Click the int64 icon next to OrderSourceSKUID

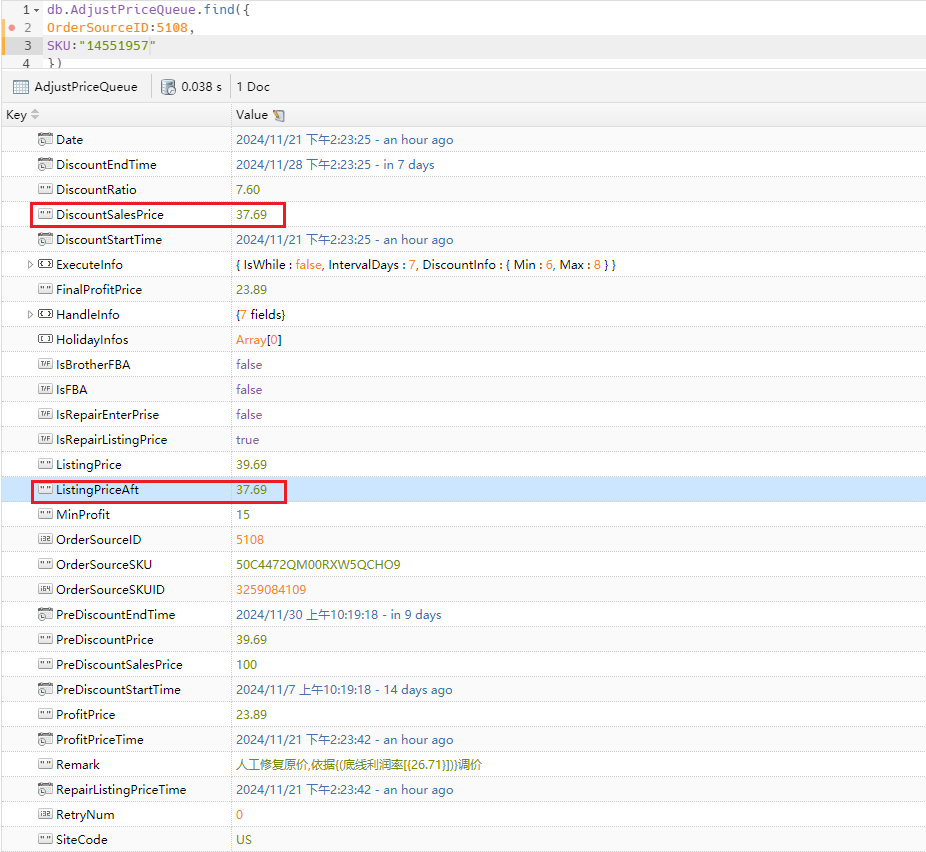(45, 589)
